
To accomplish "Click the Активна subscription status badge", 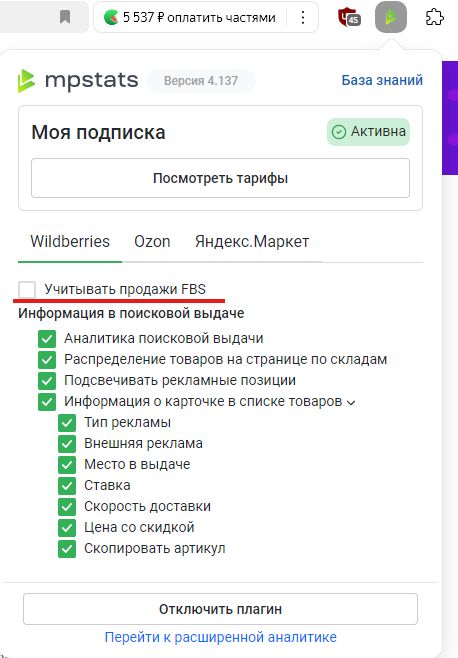I will click(369, 132).
